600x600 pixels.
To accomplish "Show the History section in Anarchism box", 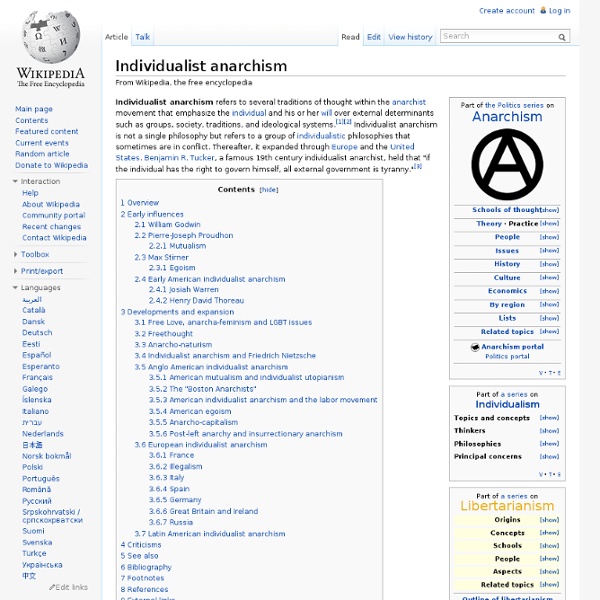I will tap(549, 264).
